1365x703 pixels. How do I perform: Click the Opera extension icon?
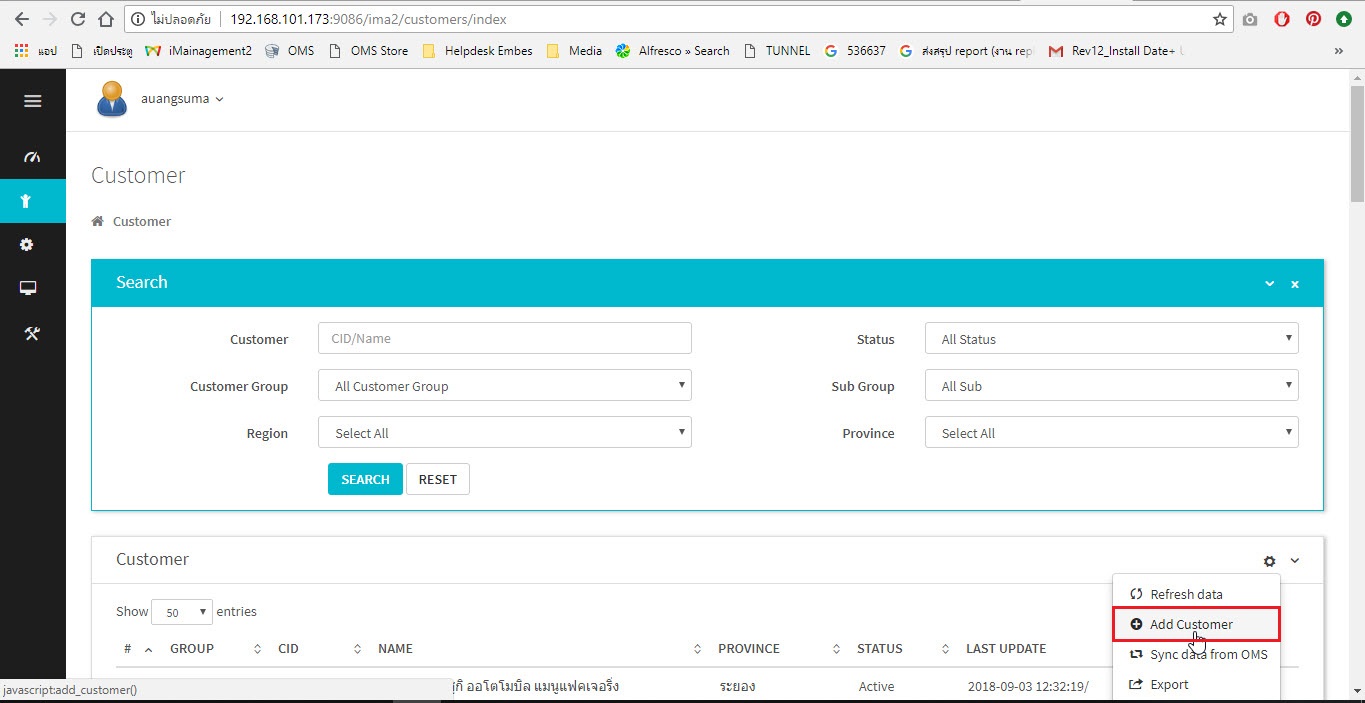pos(1282,19)
